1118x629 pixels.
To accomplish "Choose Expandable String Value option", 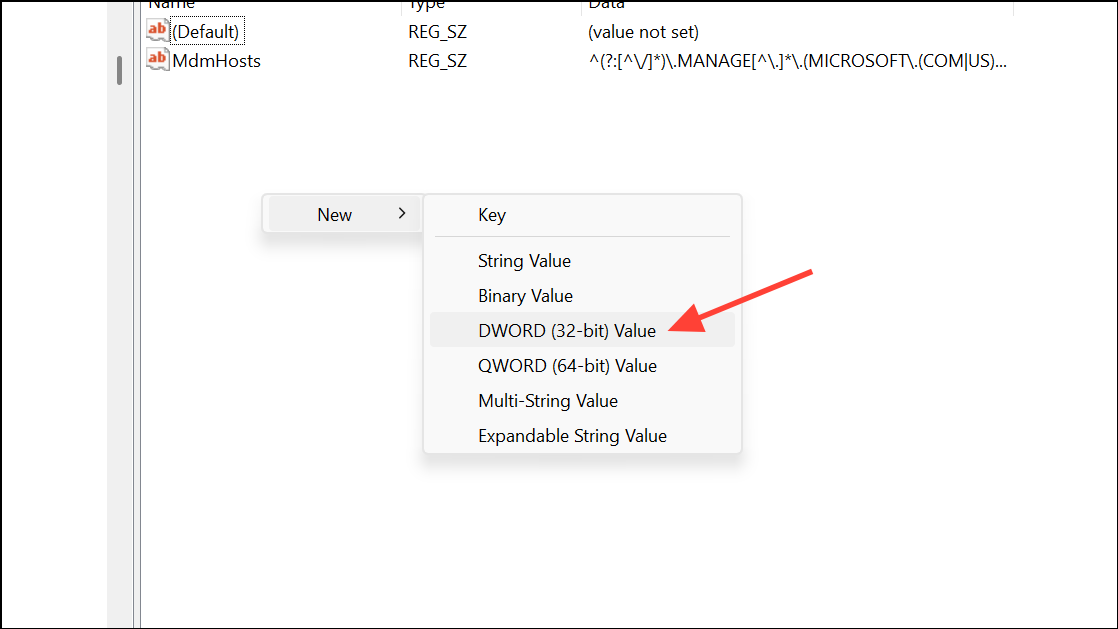I will tap(572, 435).
